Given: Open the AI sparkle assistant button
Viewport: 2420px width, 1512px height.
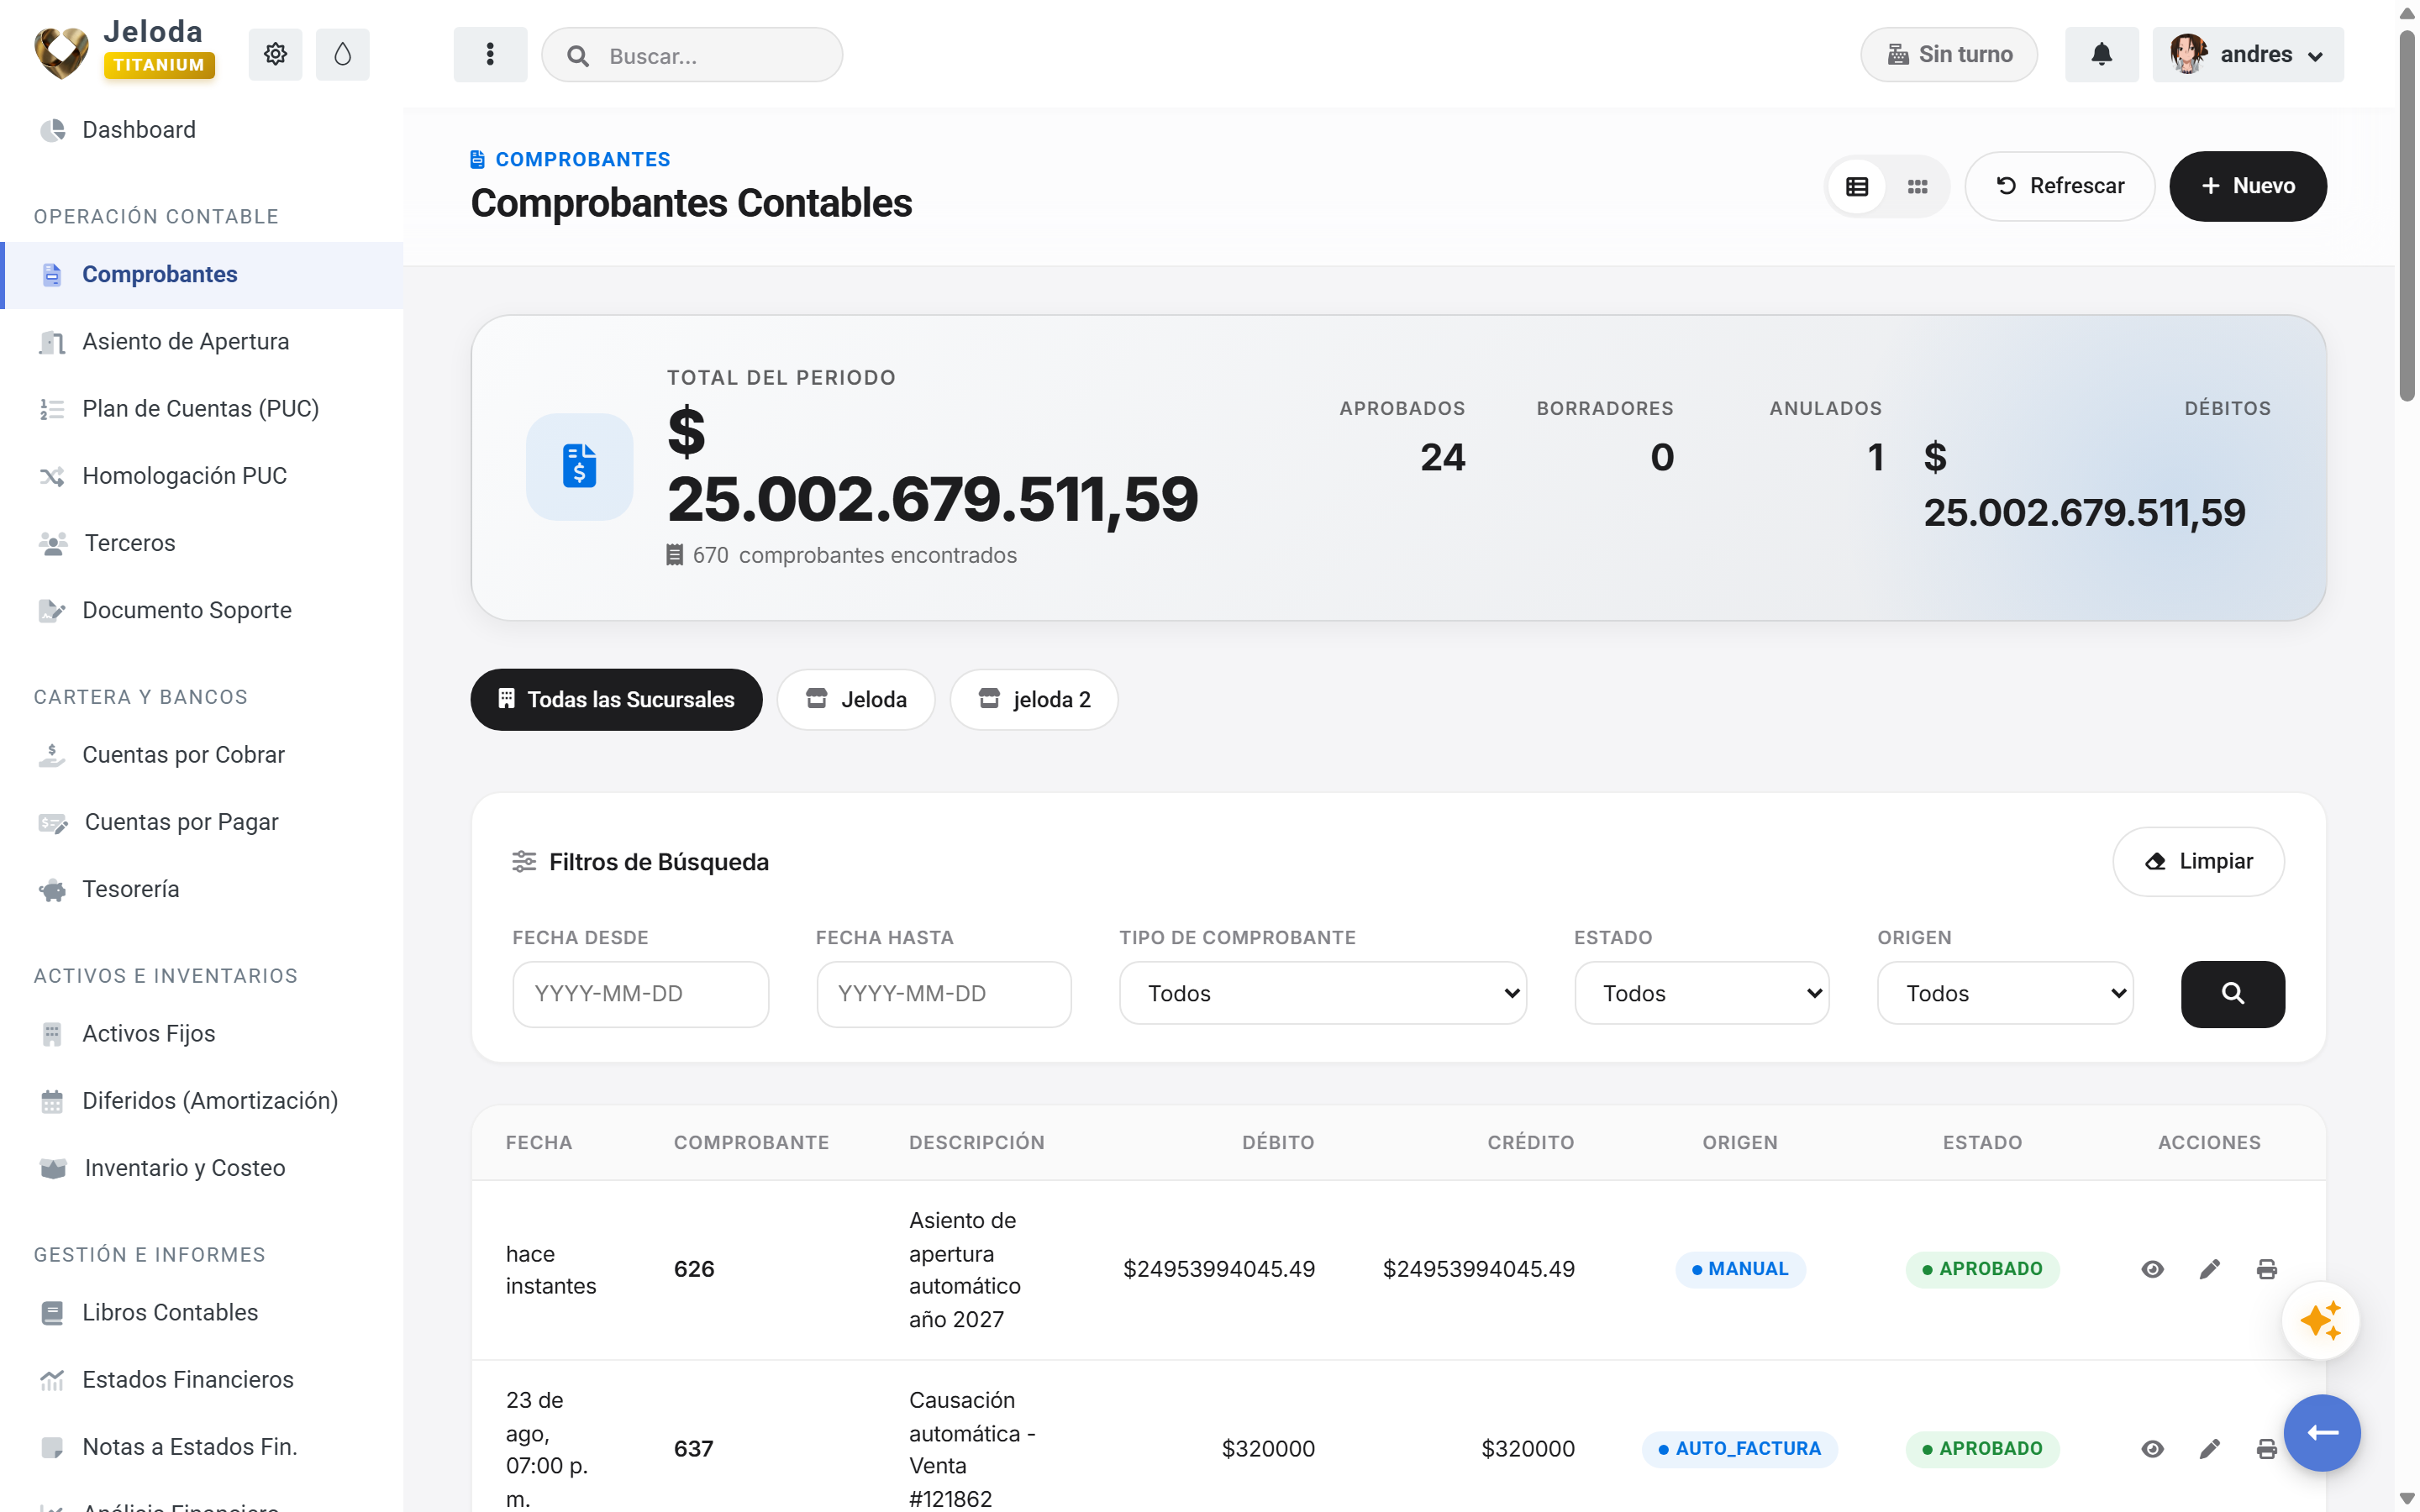Looking at the screenshot, I should 2321,1321.
